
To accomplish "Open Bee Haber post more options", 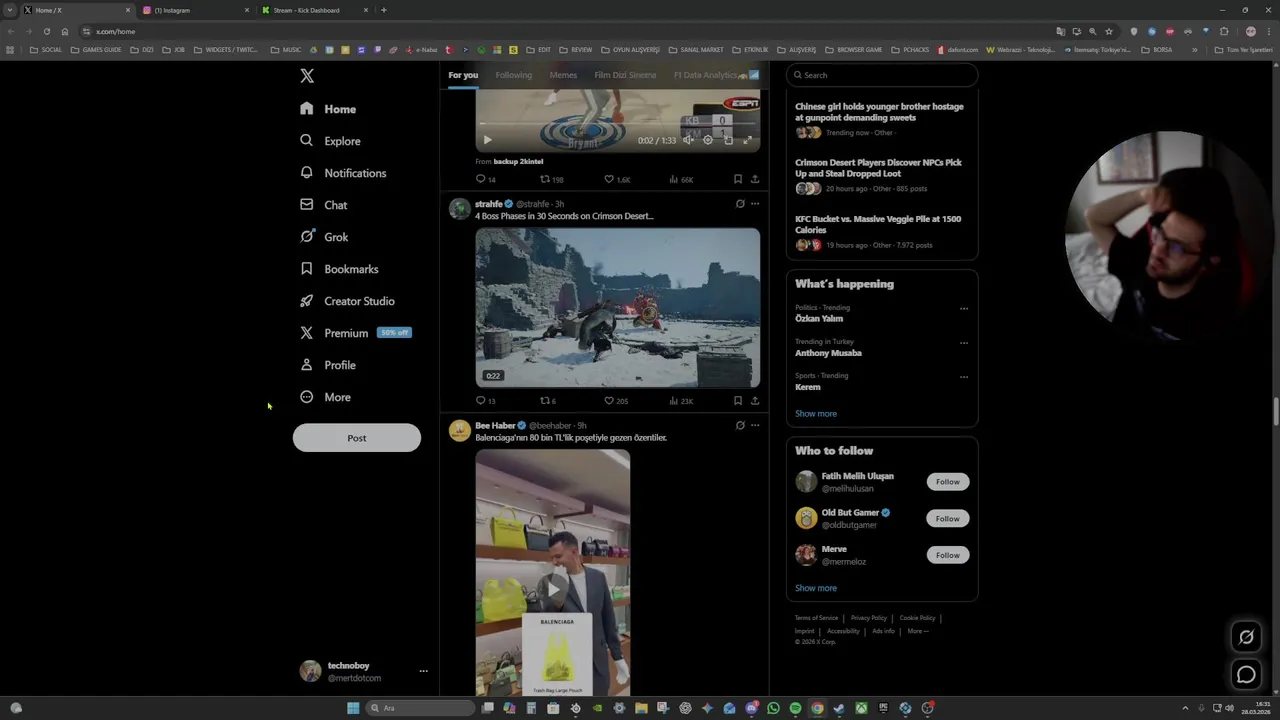I will (755, 425).
